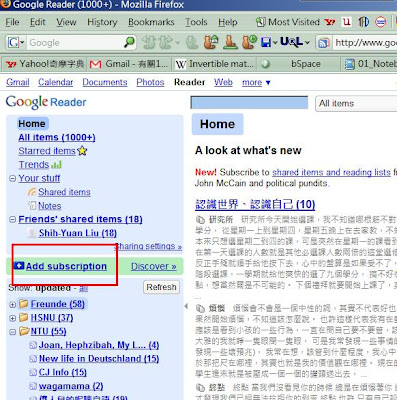Screen dimensions: 397x400
Task: Open the File menu
Action: click(12, 22)
